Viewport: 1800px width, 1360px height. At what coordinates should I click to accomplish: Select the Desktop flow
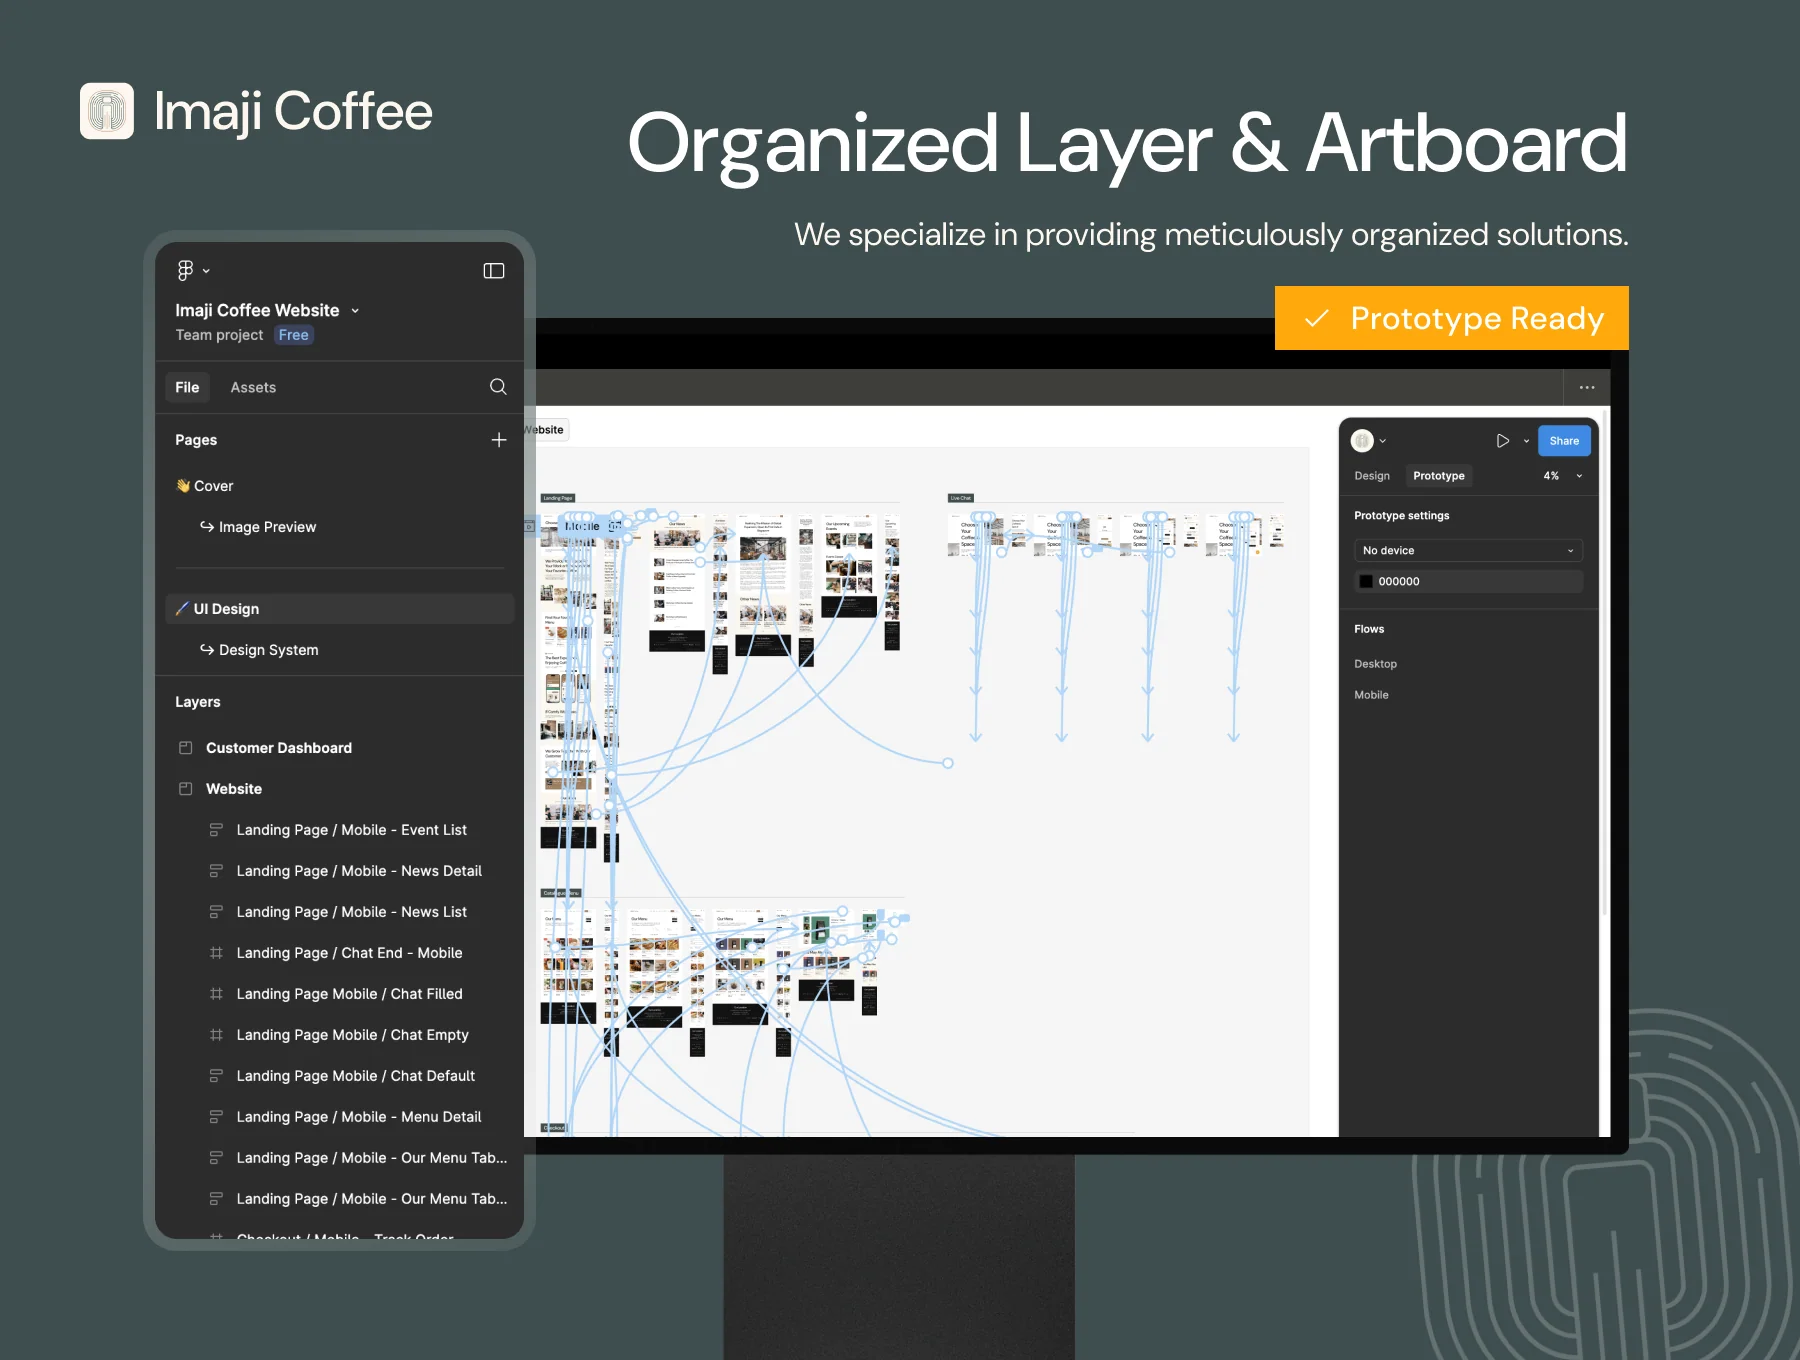[x=1375, y=664]
